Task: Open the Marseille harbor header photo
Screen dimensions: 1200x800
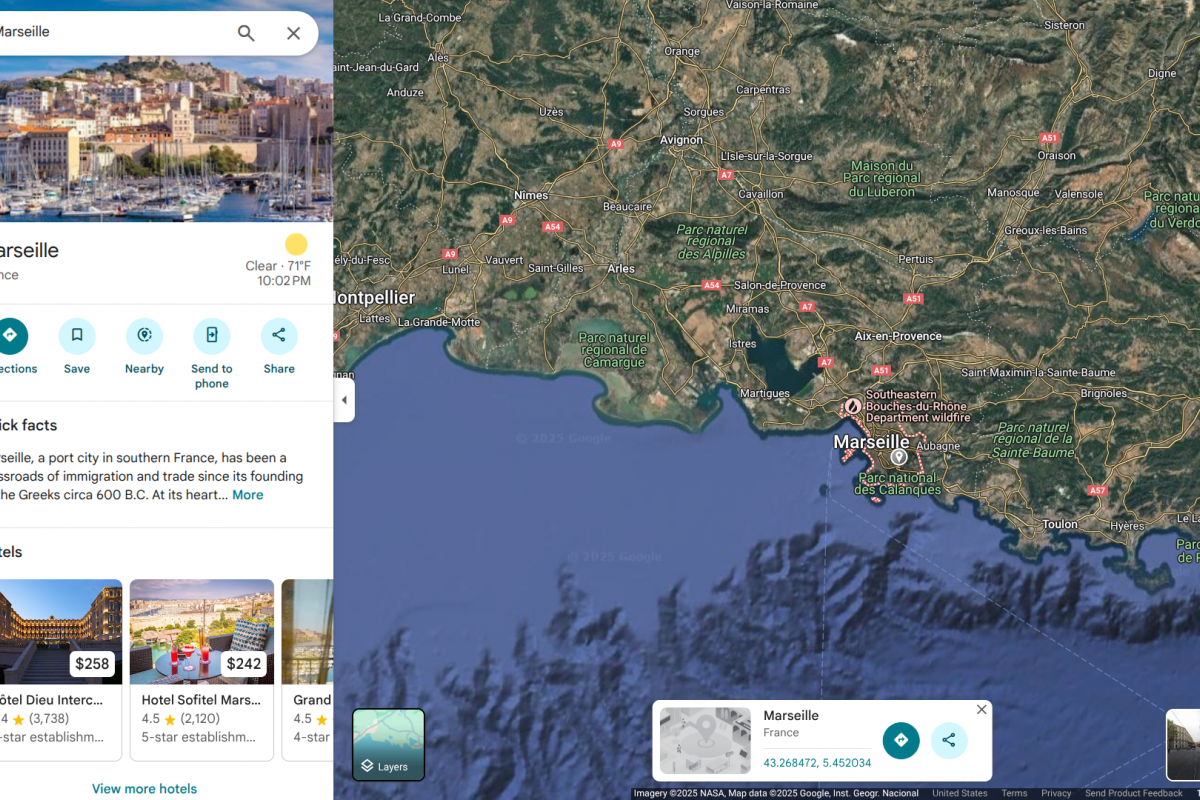Action: point(166,138)
